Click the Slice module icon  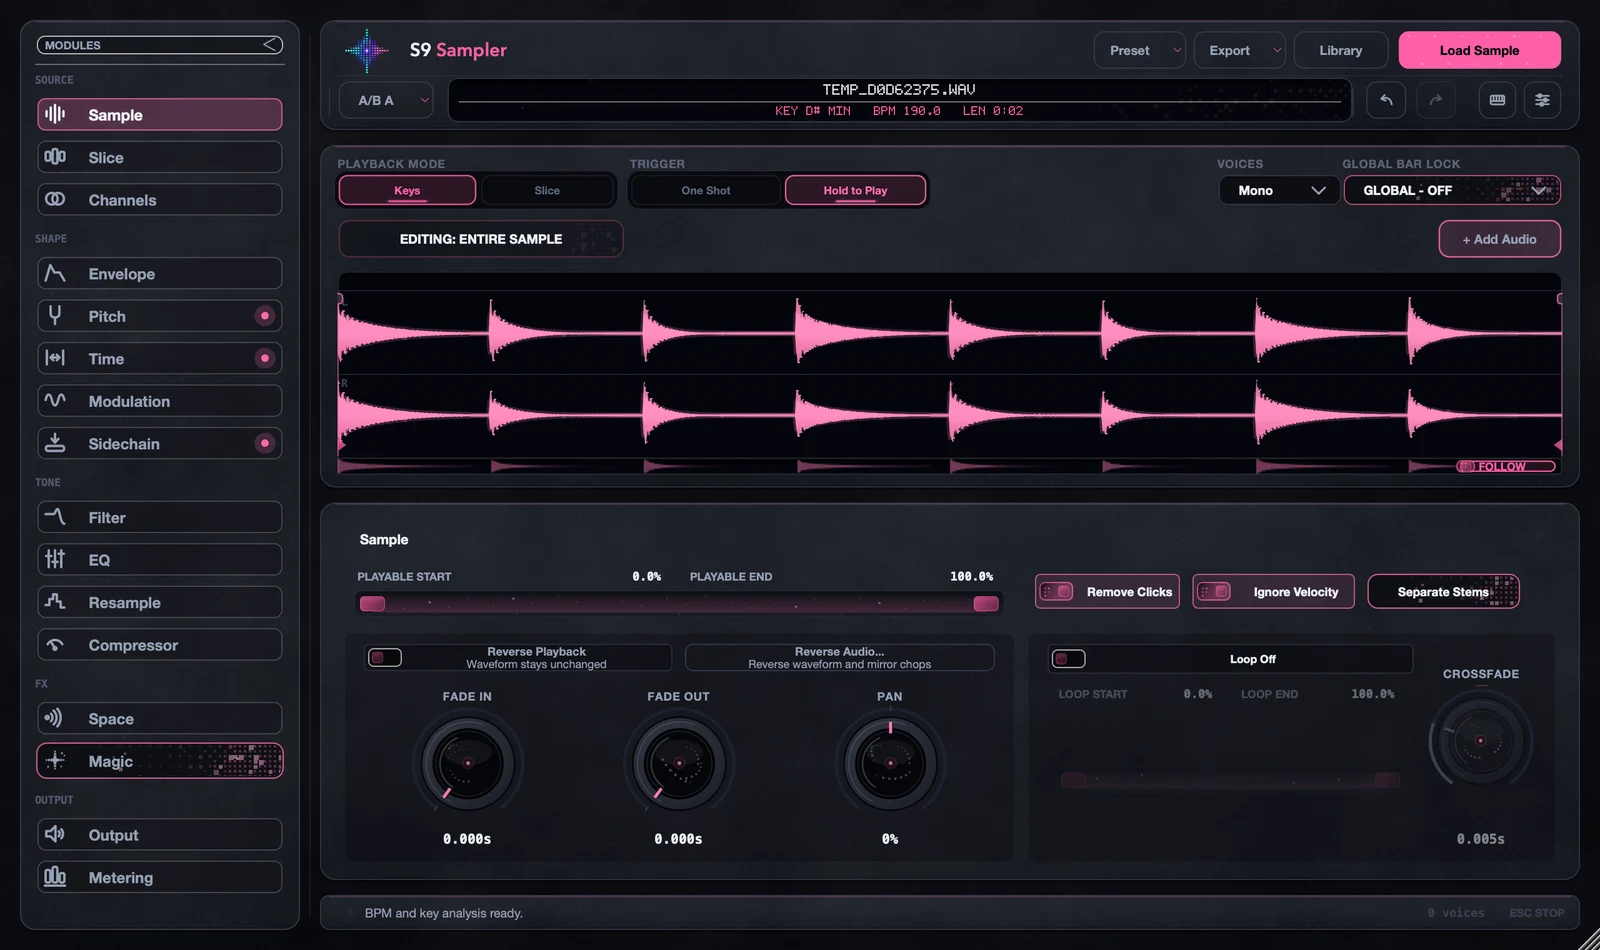(55, 157)
